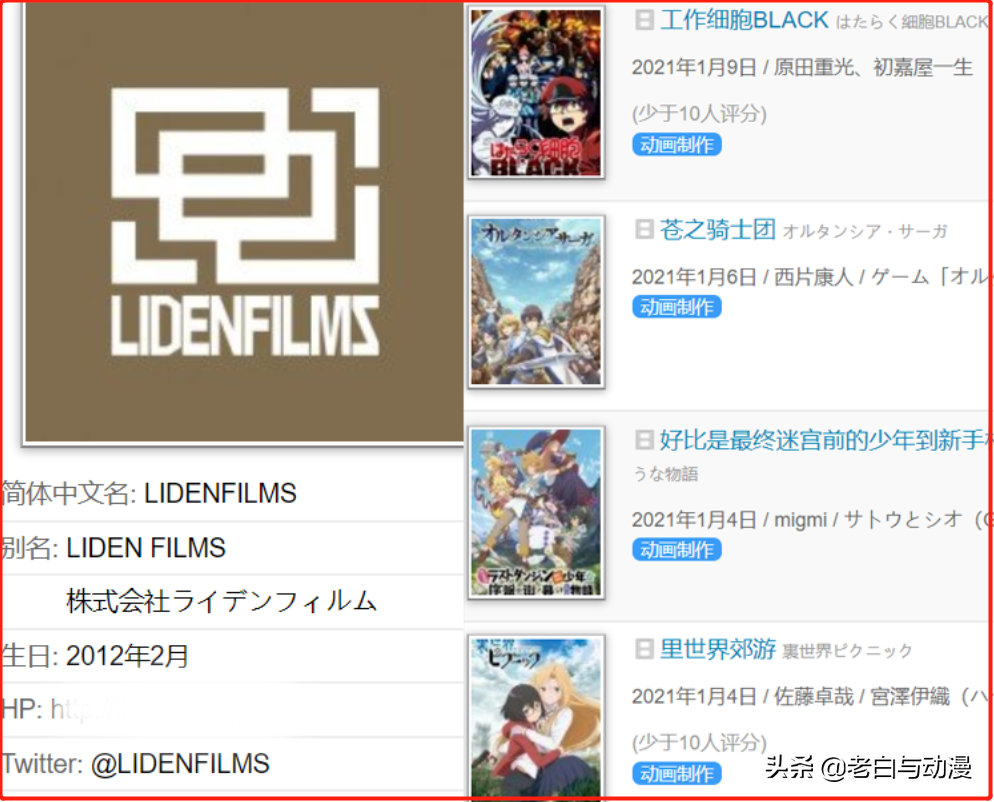Image resolution: width=994 pixels, height=802 pixels.
Task: Open the 好比是最终迷宫前的少年 title link
Action: pyautogui.click(x=825, y=439)
